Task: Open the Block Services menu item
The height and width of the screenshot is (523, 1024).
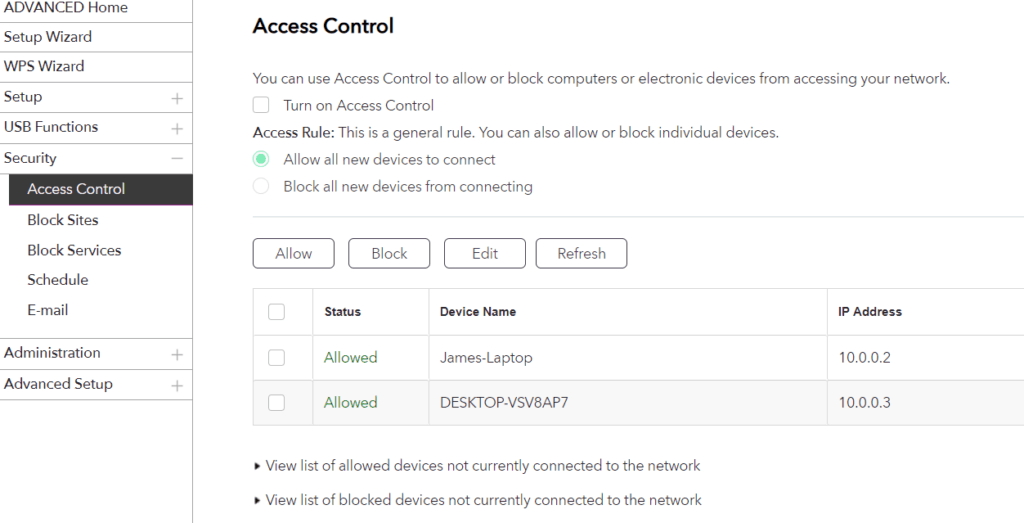Action: click(74, 250)
